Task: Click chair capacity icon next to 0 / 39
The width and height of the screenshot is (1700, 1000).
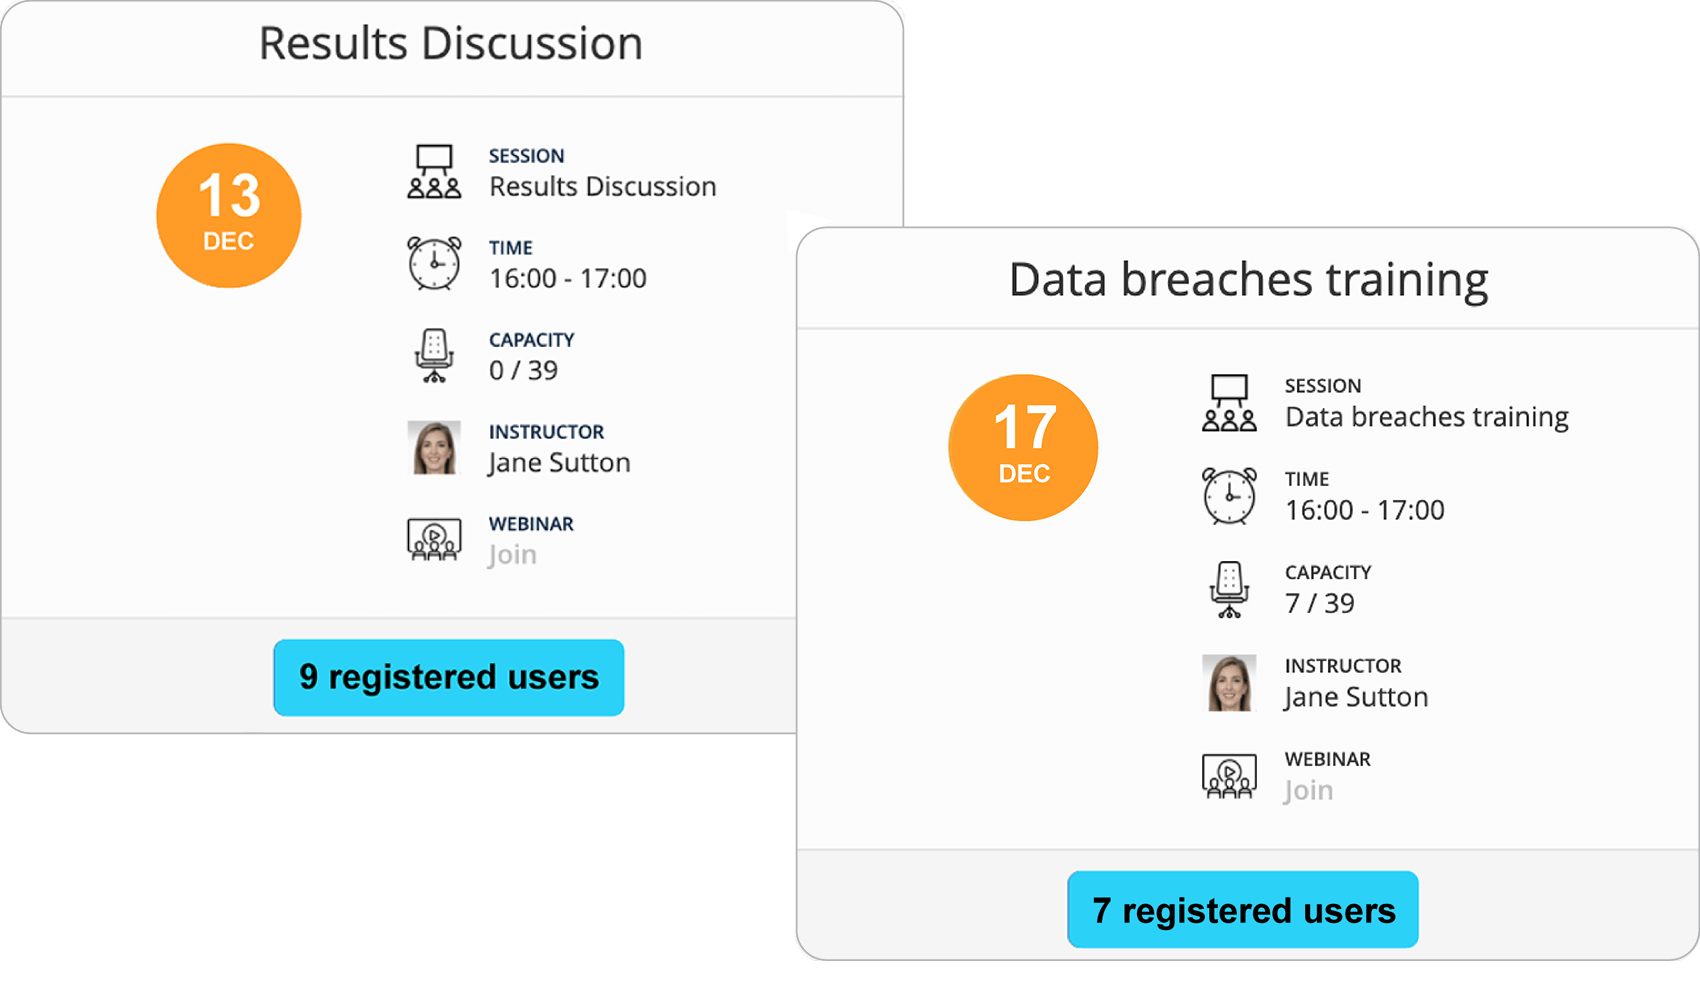Action: click(434, 356)
